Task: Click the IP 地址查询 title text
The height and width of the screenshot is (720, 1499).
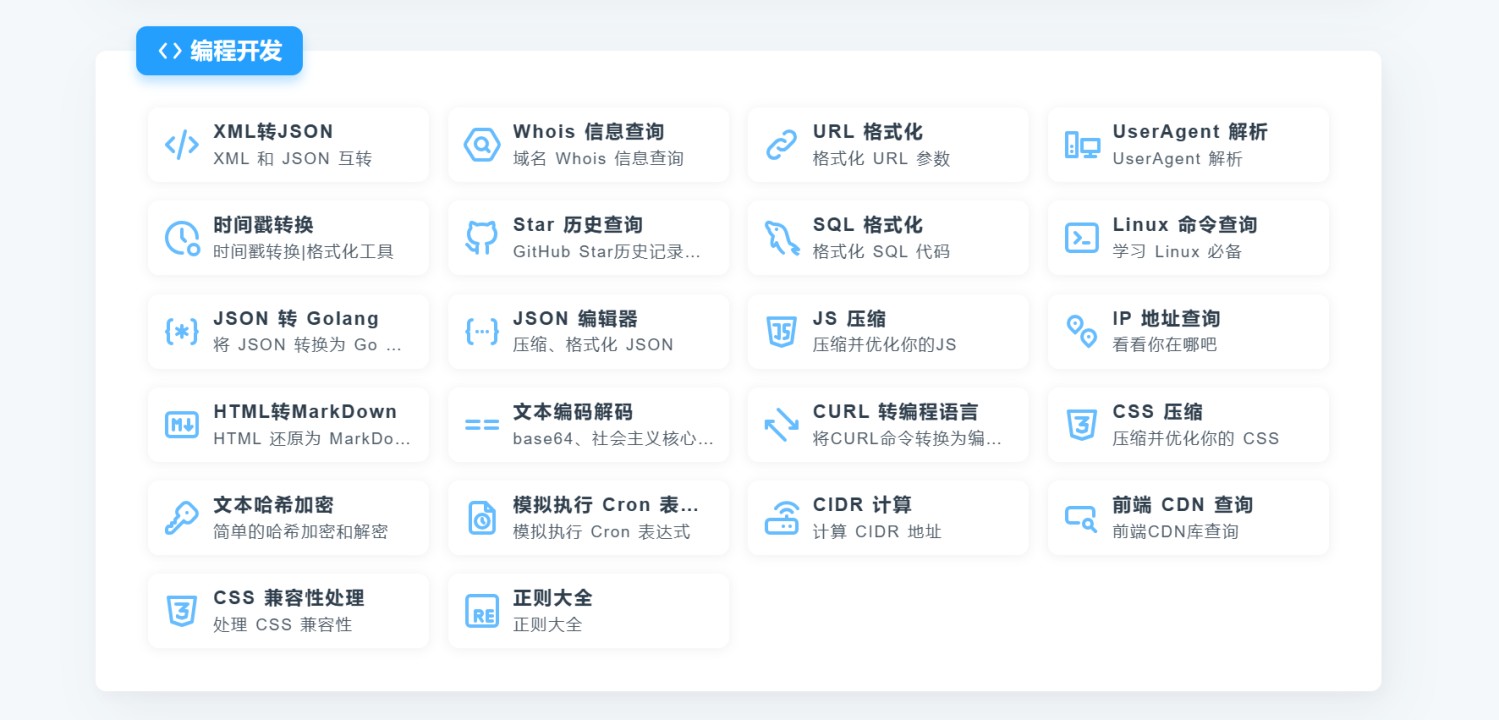Action: pos(1166,319)
